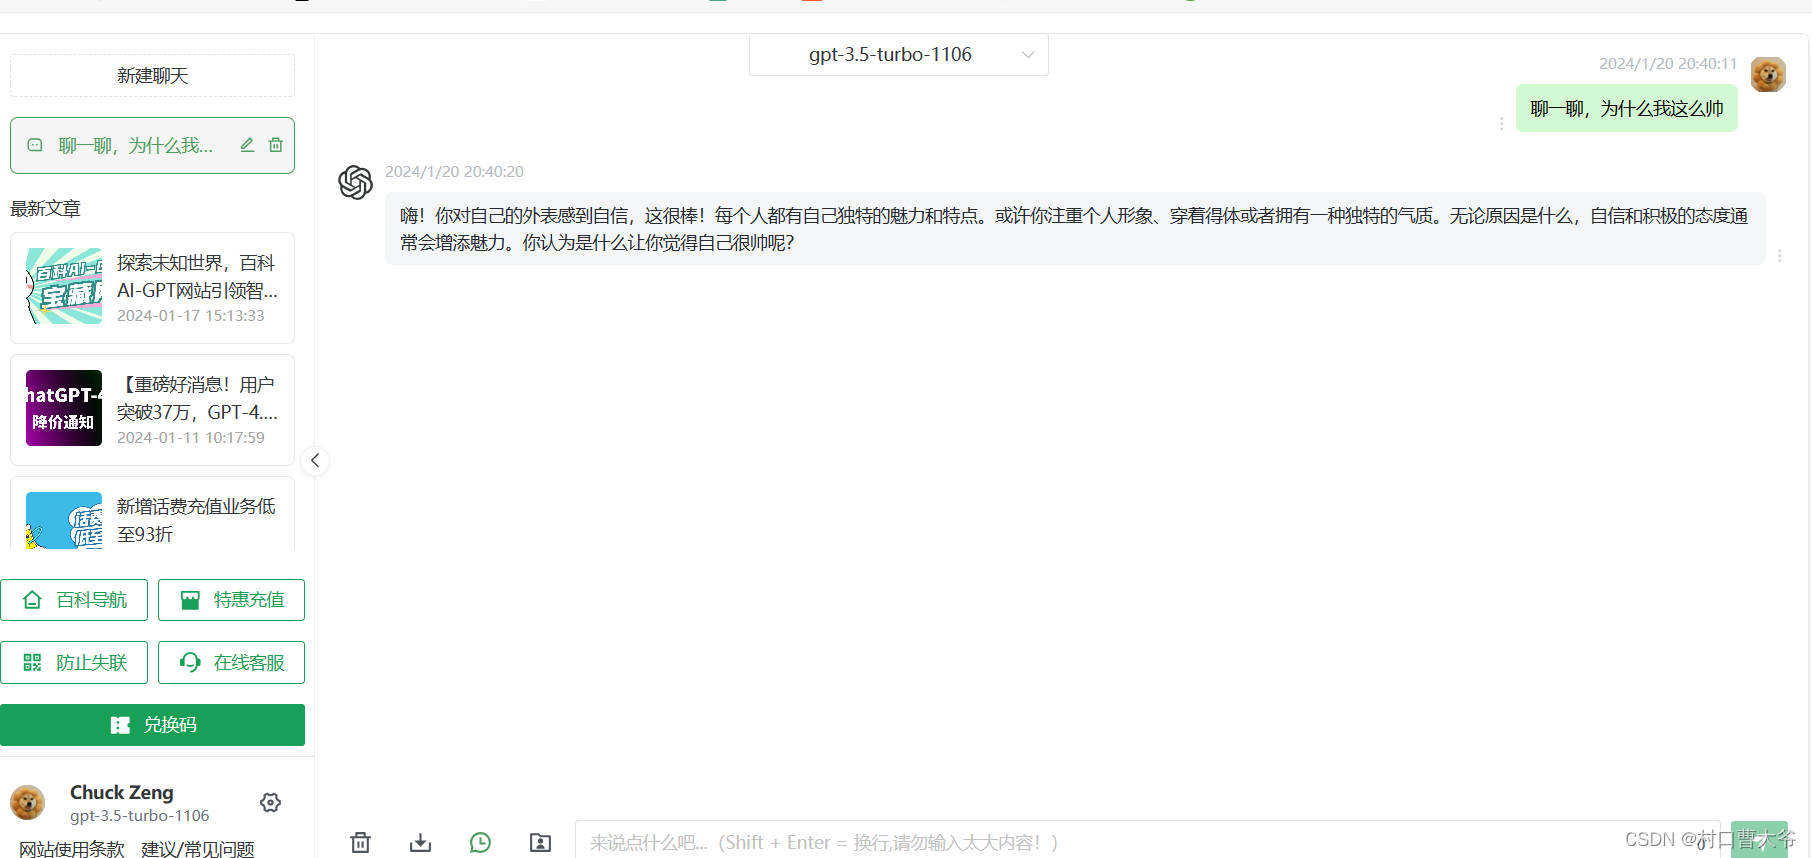Open options dots beside the AI reply
The height and width of the screenshot is (858, 1812).
click(x=1780, y=256)
